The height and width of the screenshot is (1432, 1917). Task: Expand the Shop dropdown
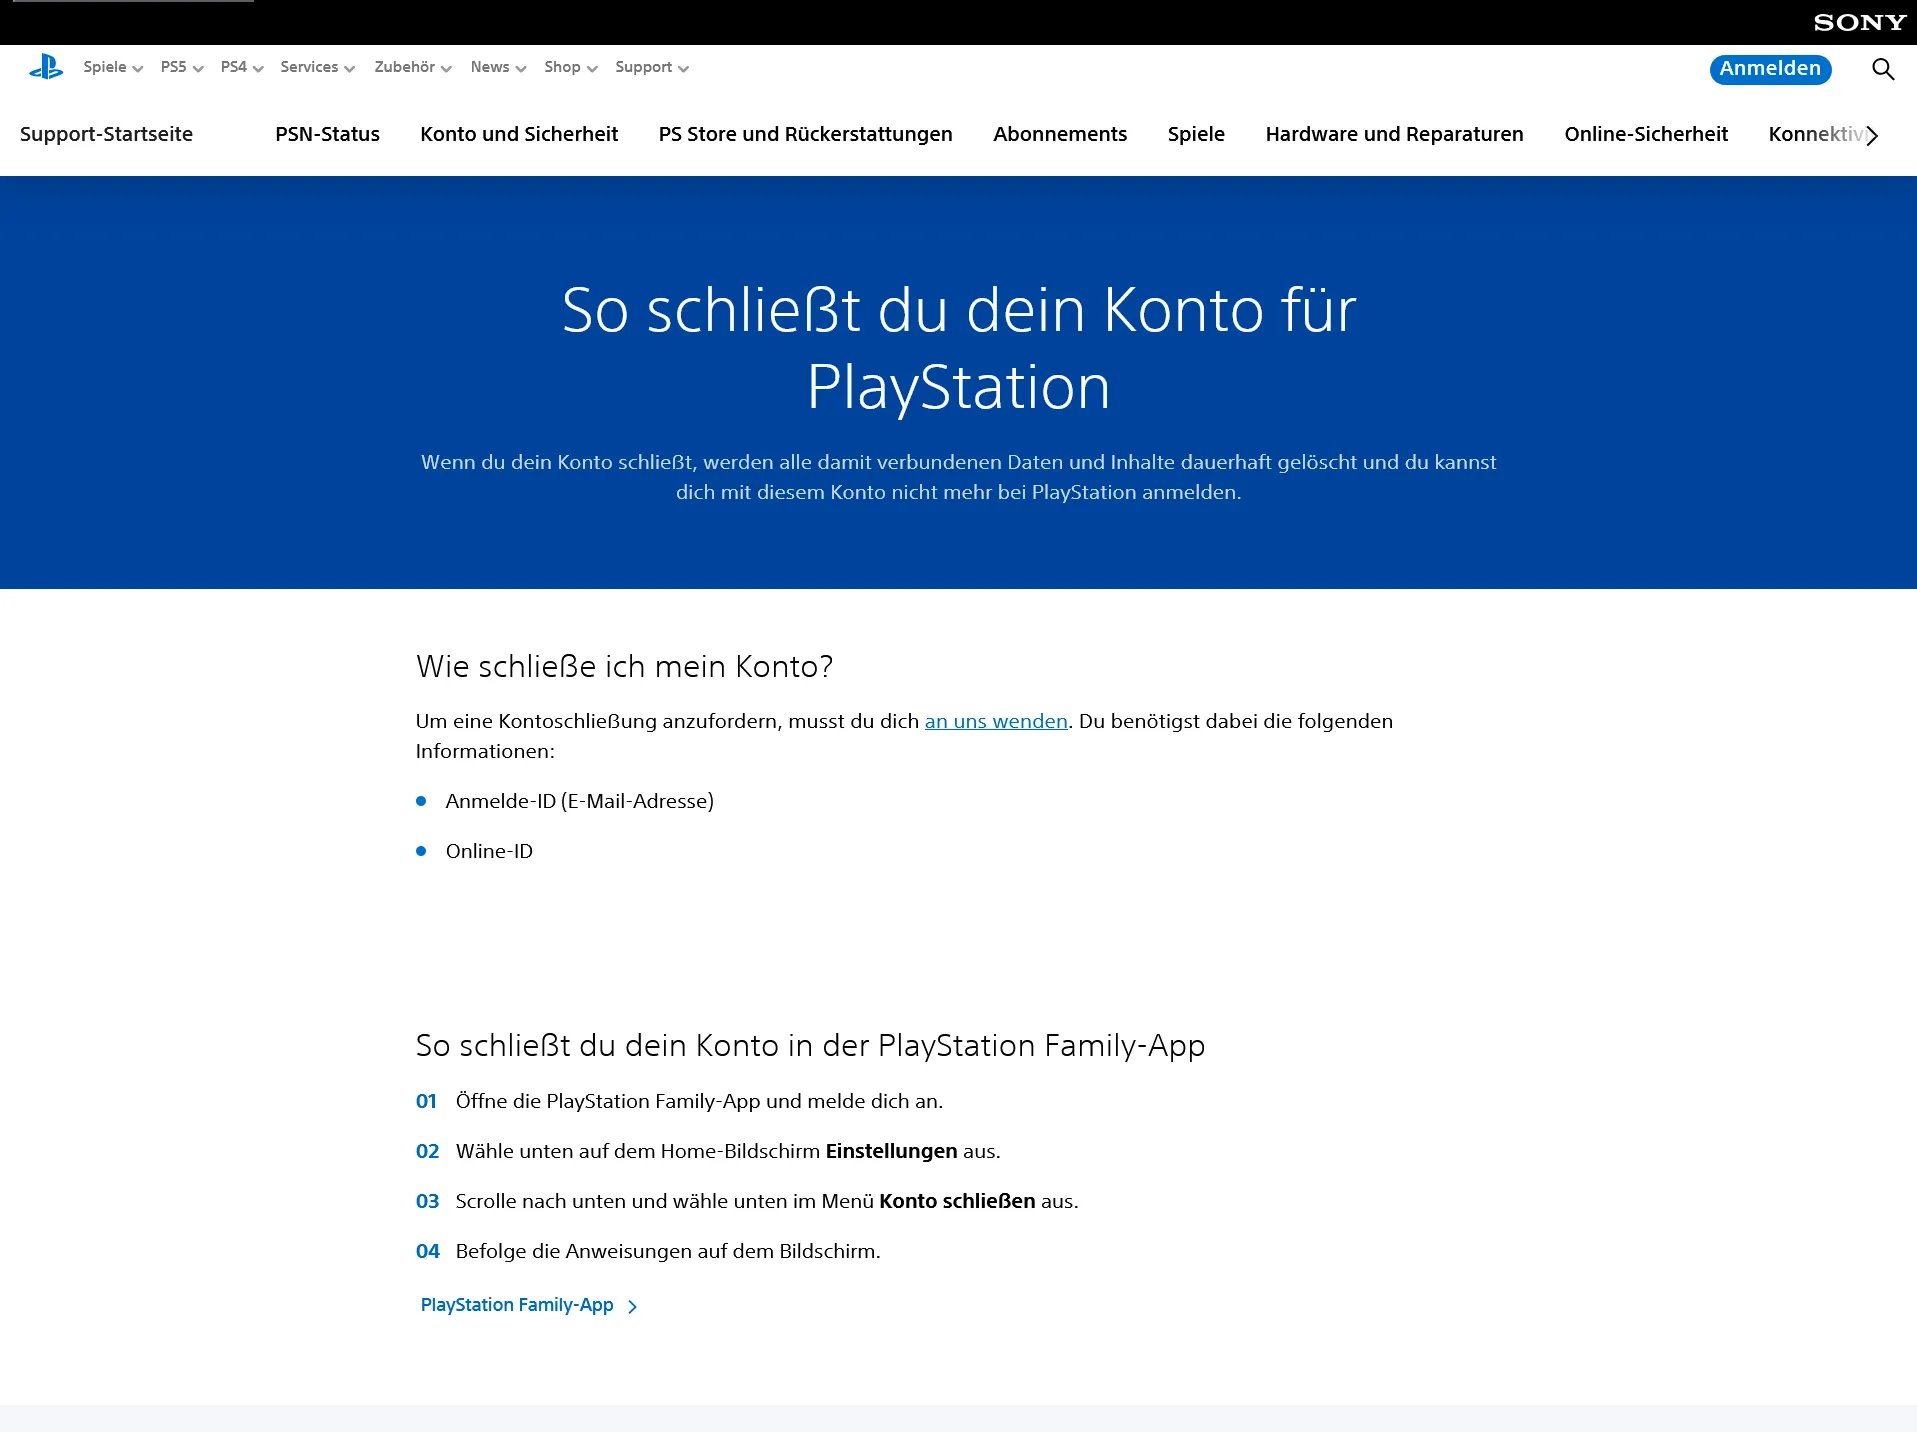point(570,67)
